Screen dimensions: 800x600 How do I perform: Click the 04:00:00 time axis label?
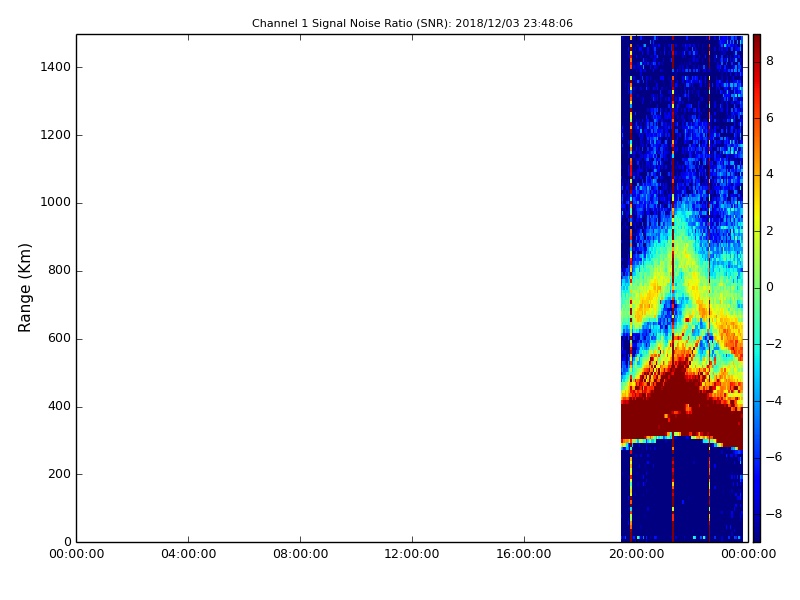[x=189, y=554]
